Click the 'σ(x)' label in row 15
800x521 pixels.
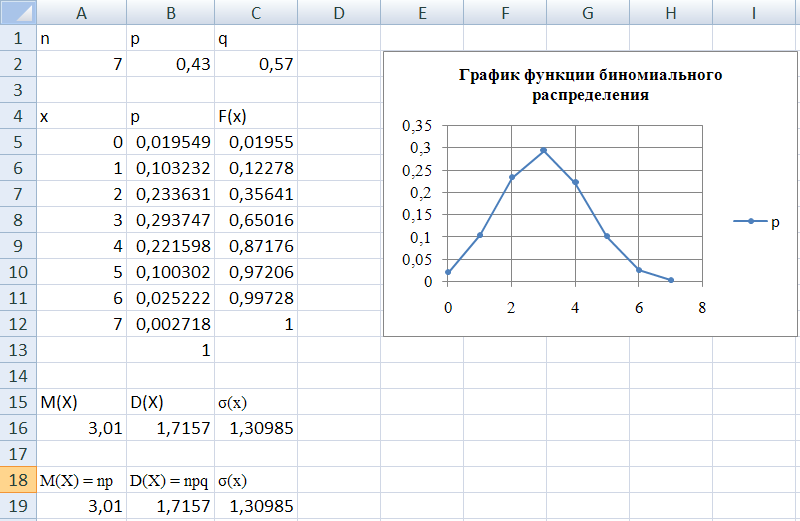tap(256, 402)
